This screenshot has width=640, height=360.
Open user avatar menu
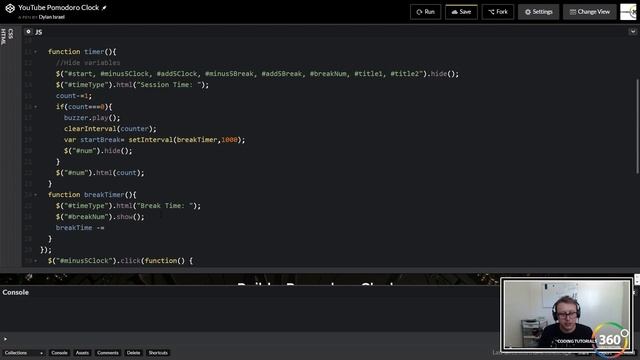click(x=628, y=12)
